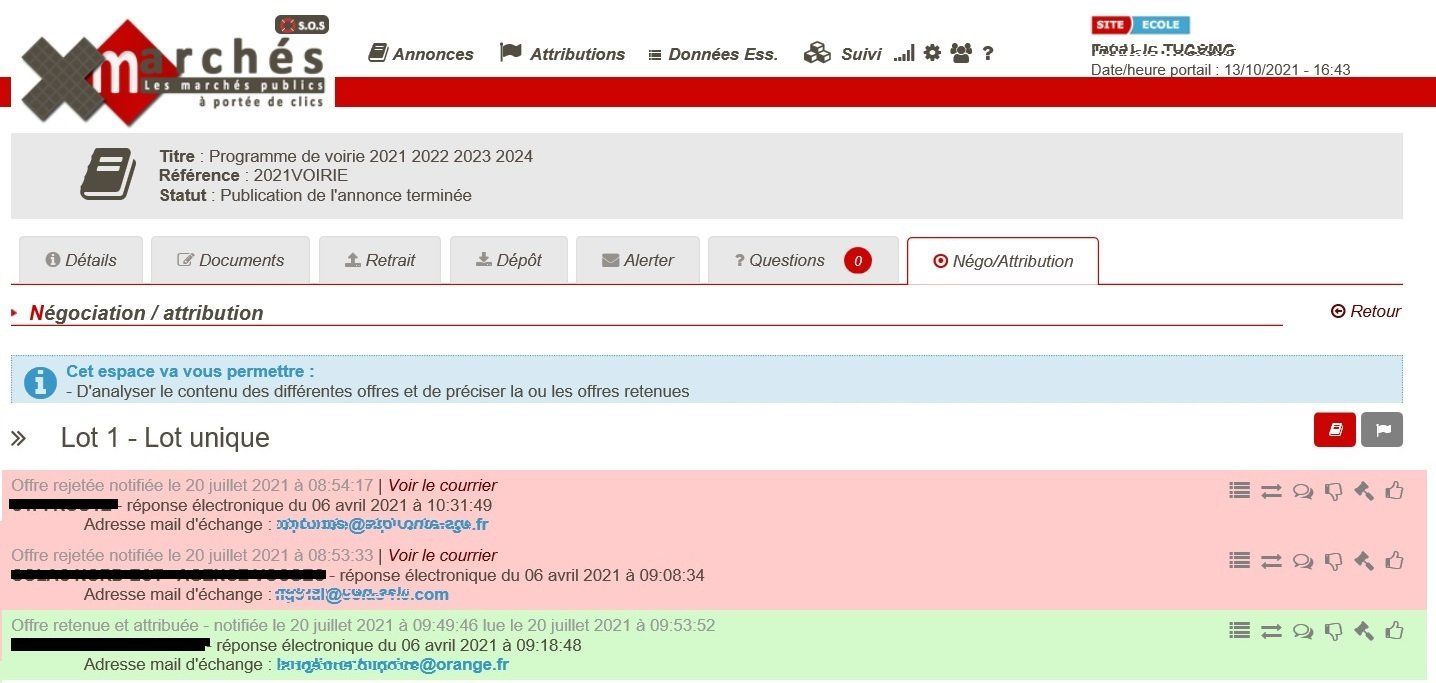This screenshot has width=1436, height=683.
Task: Click exchange arrows icon for offer of 10:31:49
Action: pos(1271,491)
